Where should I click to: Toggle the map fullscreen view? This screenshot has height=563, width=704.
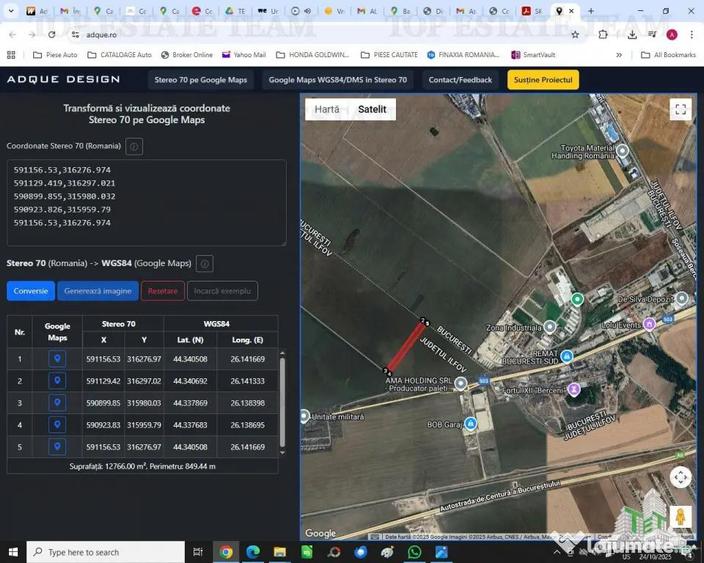[681, 109]
